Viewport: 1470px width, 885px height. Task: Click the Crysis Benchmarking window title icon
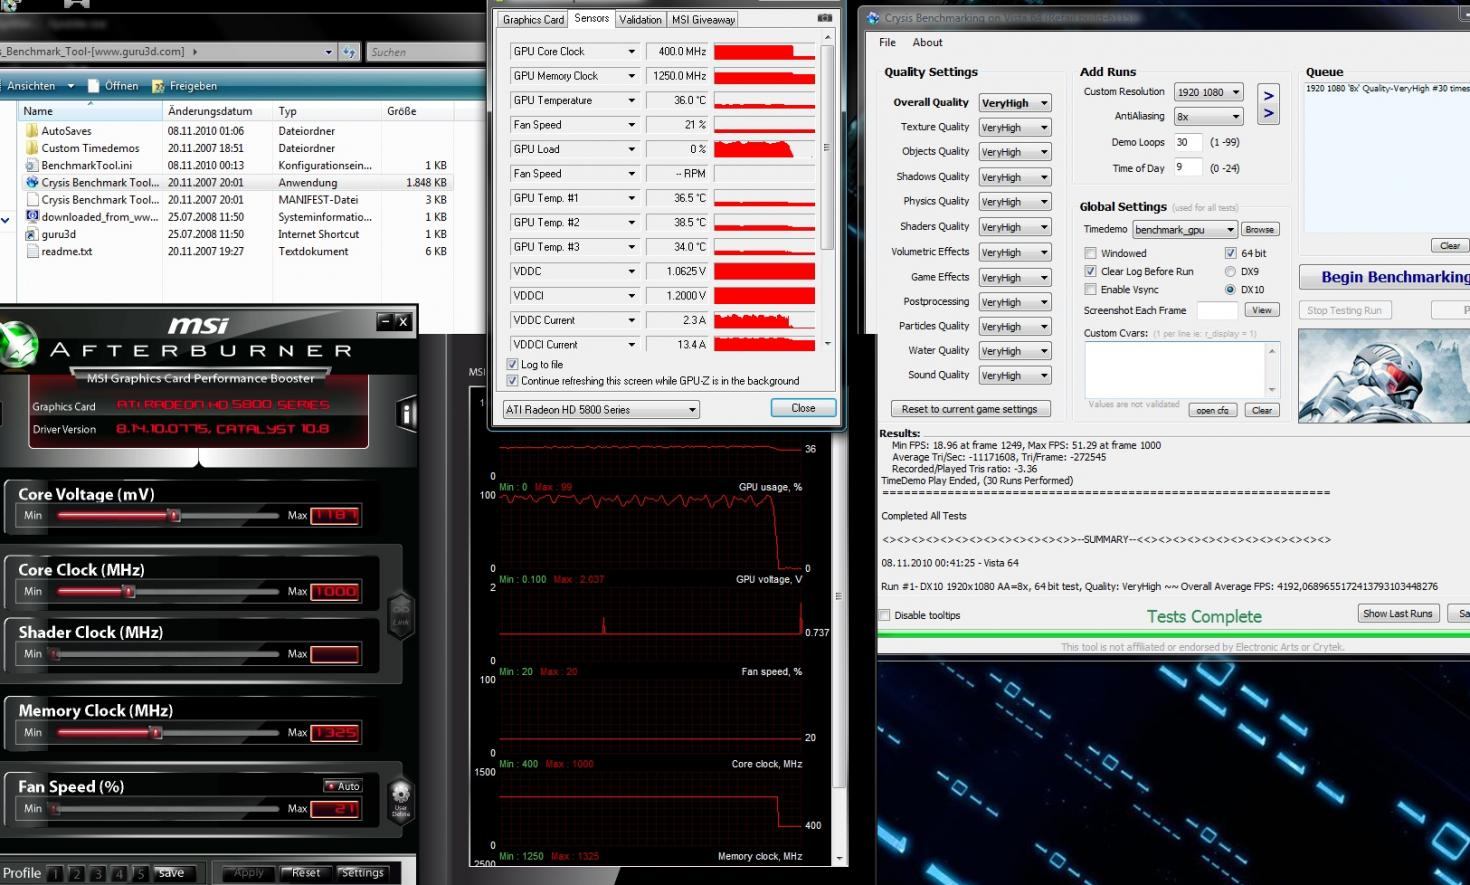[x=873, y=18]
